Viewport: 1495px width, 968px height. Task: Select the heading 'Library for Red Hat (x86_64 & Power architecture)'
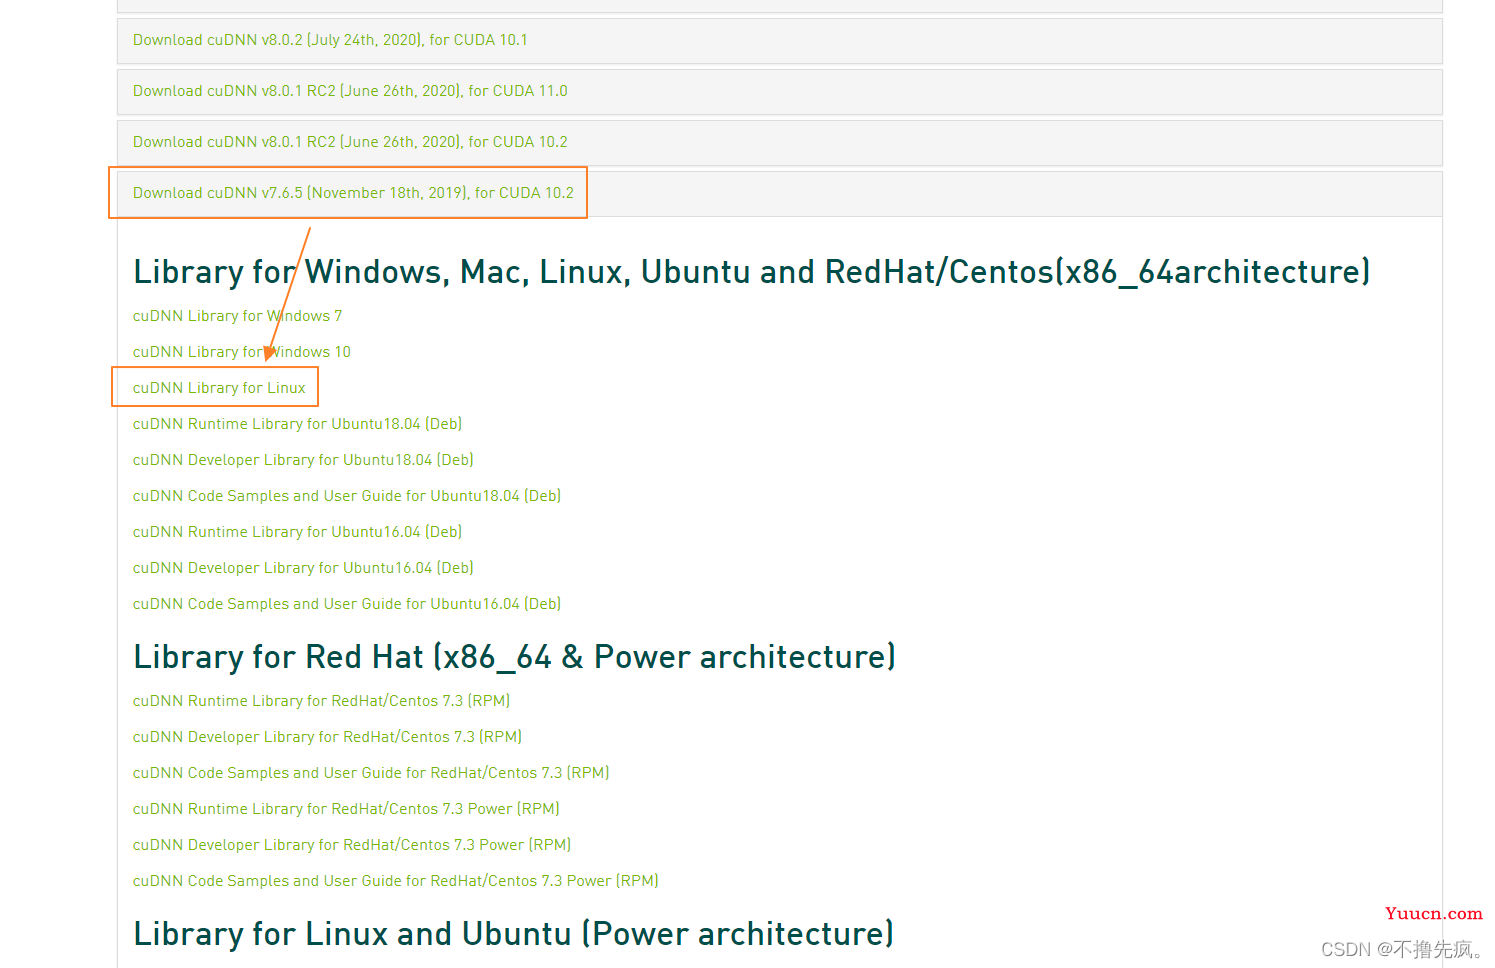point(514,657)
